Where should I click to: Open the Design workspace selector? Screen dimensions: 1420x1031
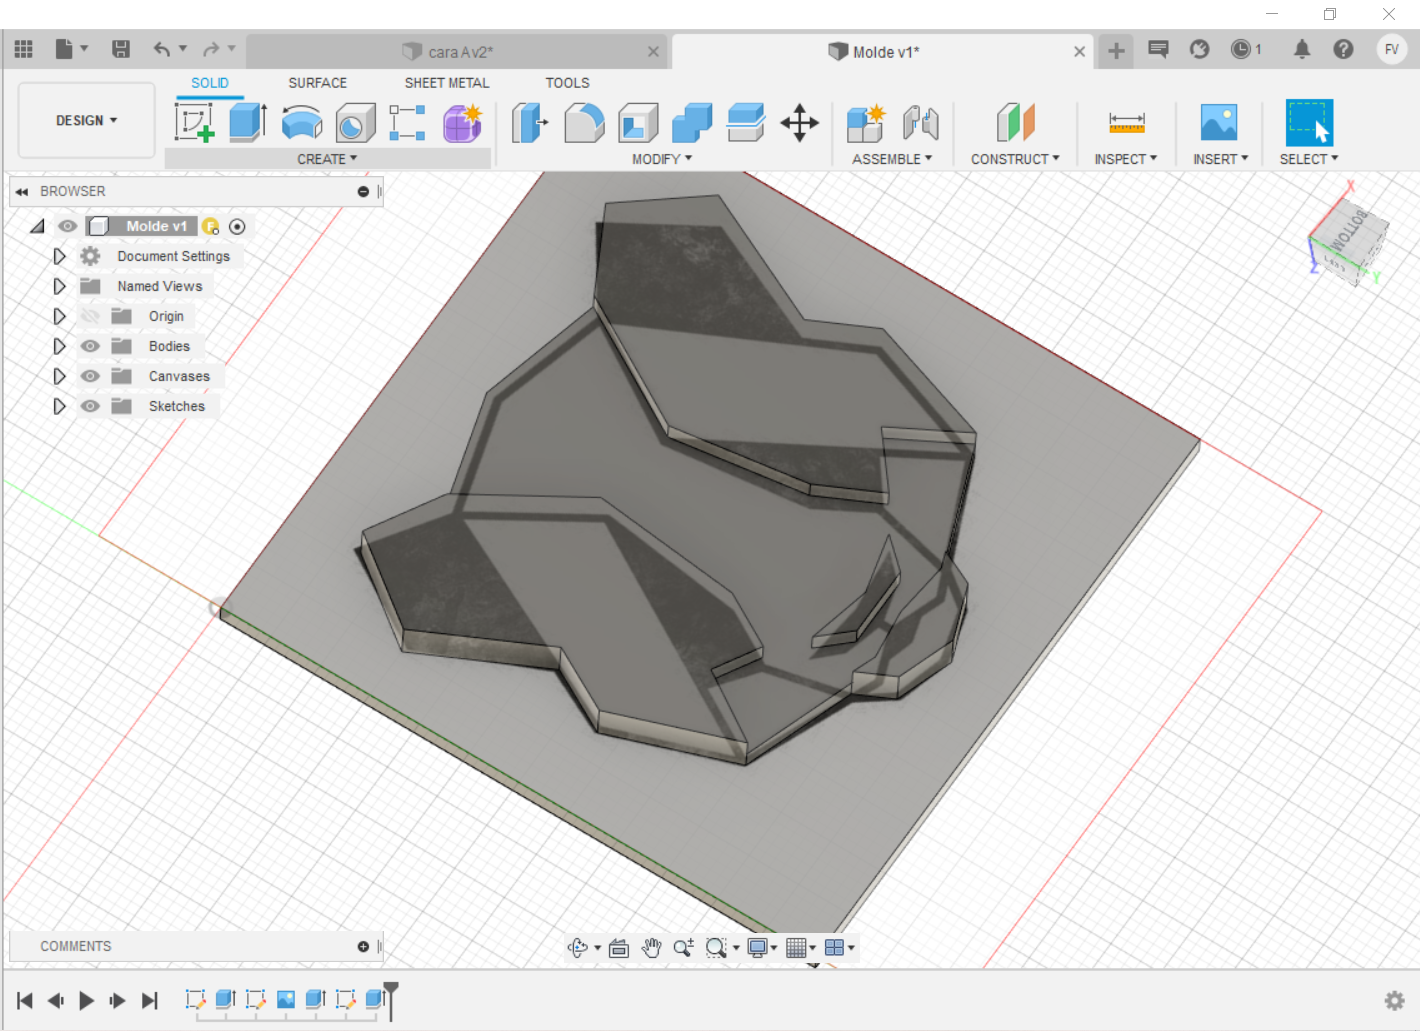coord(85,120)
